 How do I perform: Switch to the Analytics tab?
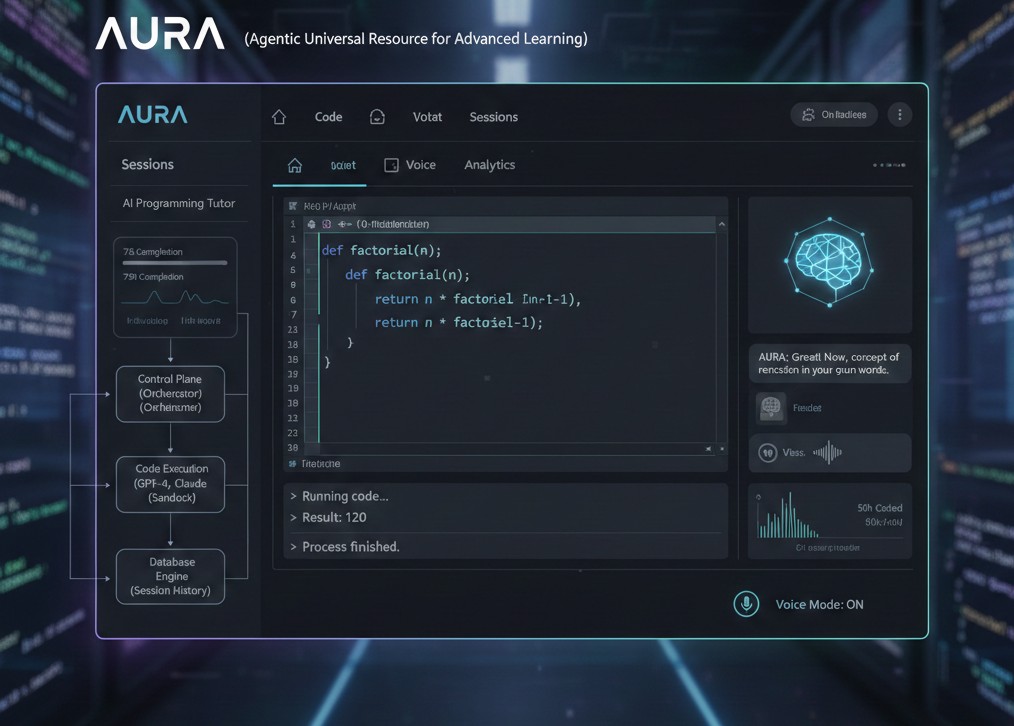pyautogui.click(x=490, y=165)
